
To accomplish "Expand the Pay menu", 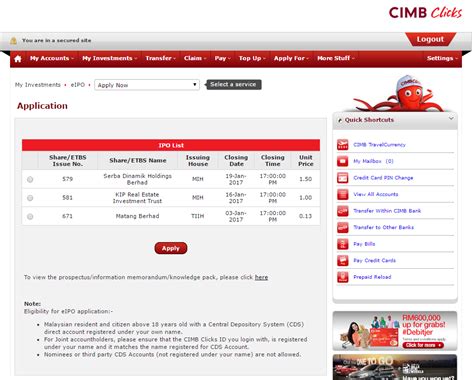I will tap(223, 58).
